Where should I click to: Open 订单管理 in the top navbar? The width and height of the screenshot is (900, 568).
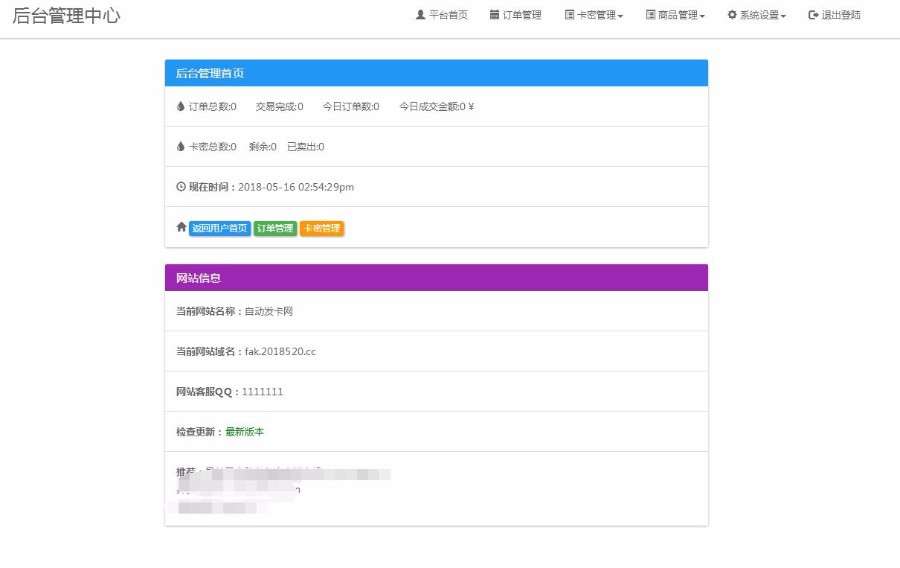pos(515,15)
